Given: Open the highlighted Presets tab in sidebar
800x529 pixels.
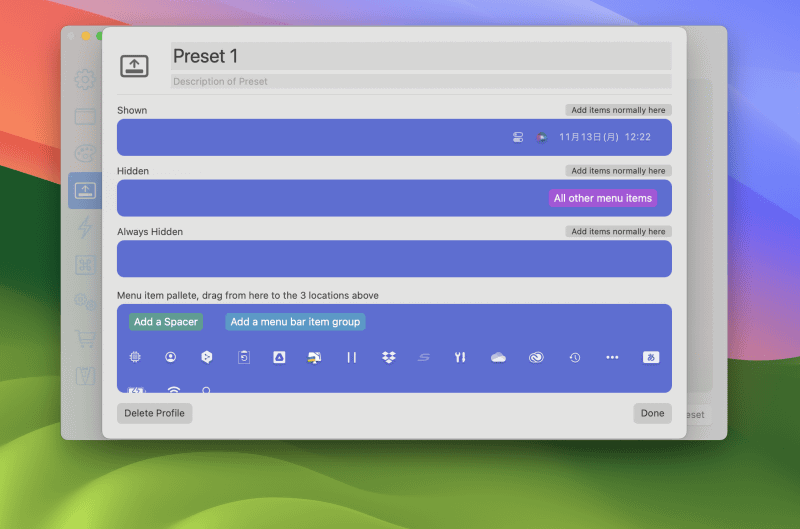Looking at the screenshot, I should coord(85,191).
